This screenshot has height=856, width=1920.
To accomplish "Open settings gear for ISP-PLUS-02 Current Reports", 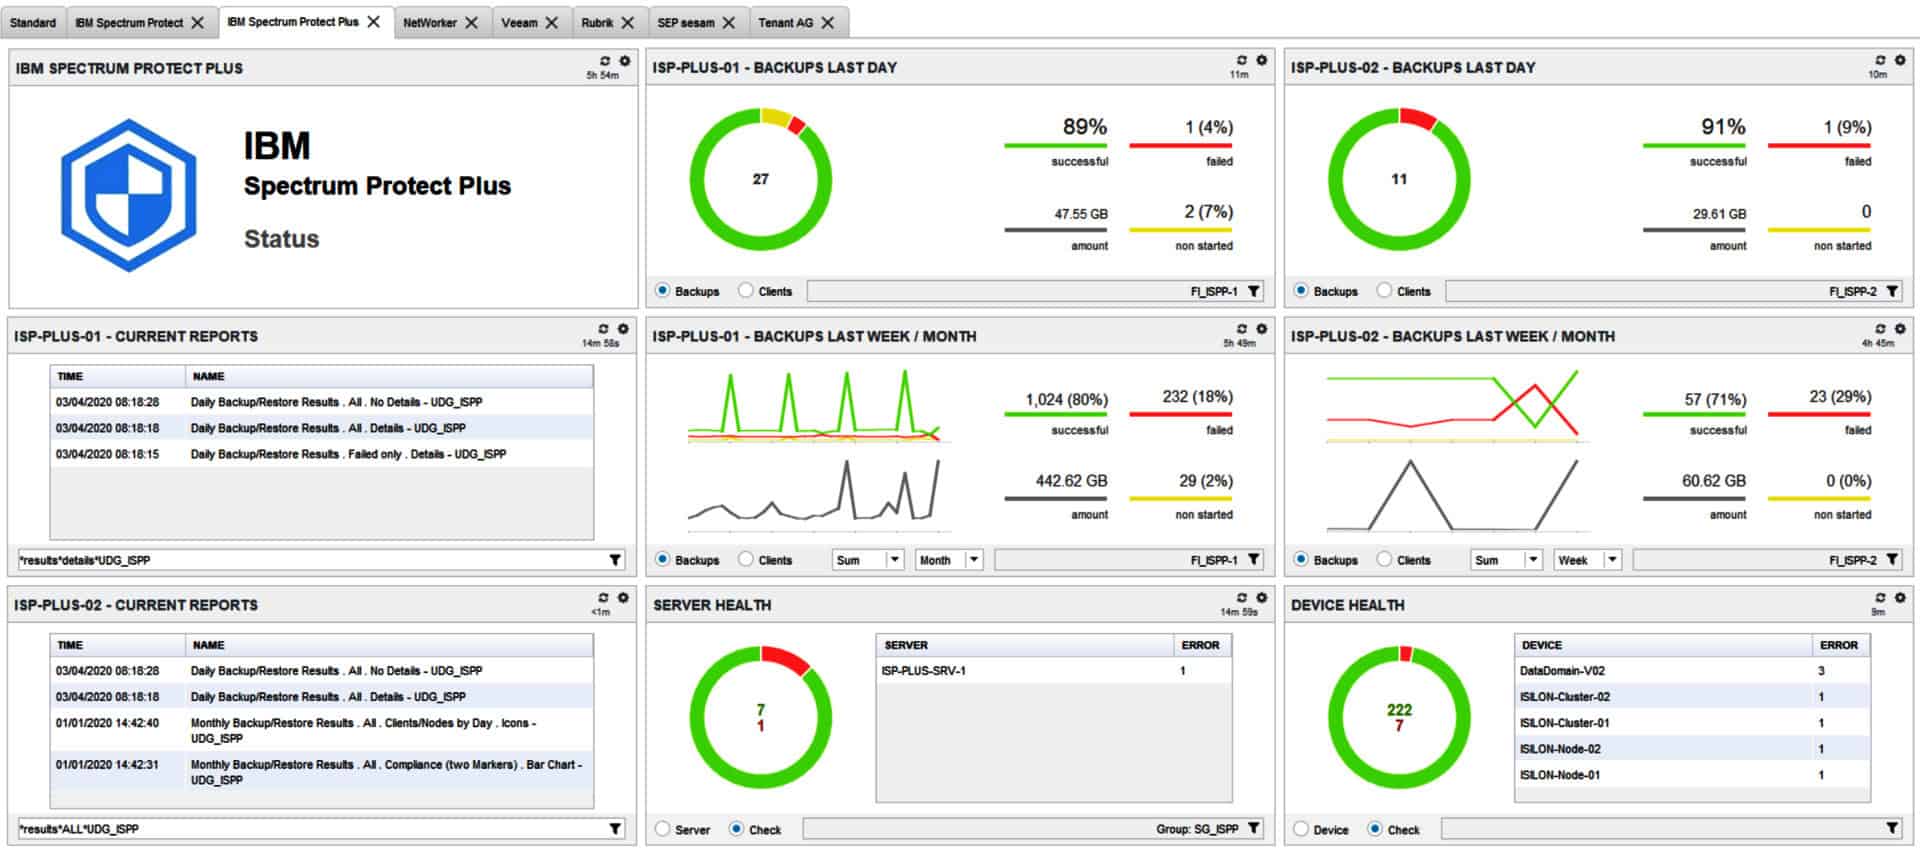I will tap(623, 598).
